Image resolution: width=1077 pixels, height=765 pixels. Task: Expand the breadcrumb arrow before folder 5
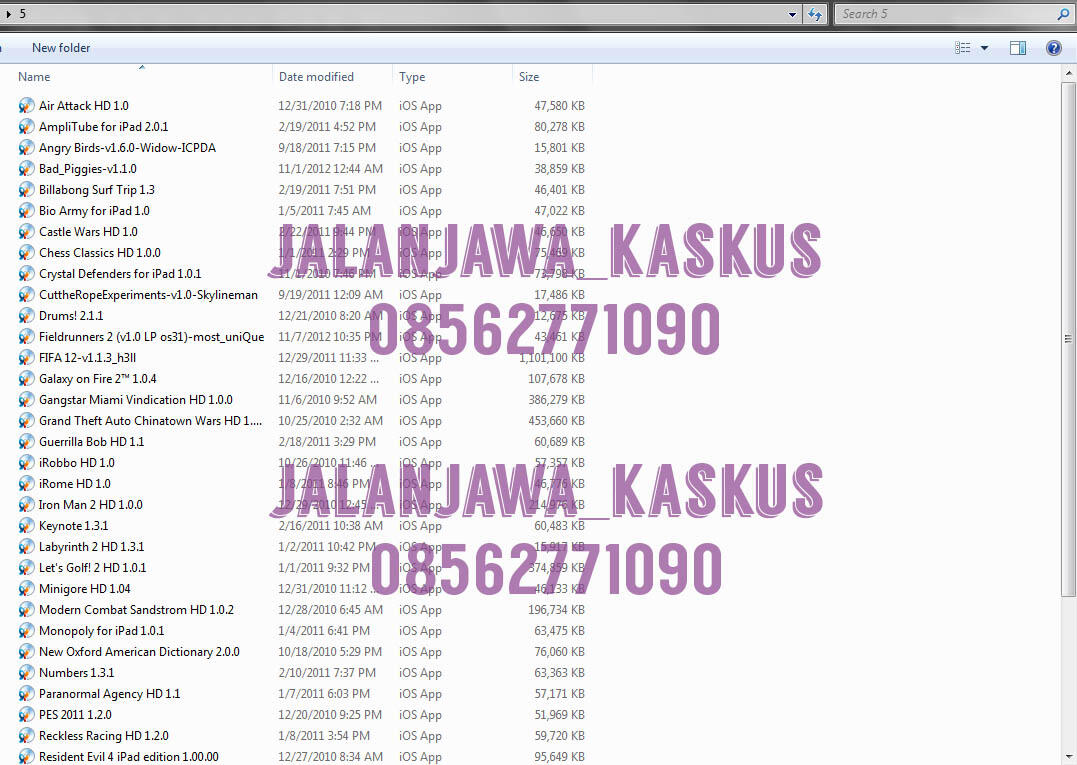pyautogui.click(x=8, y=14)
